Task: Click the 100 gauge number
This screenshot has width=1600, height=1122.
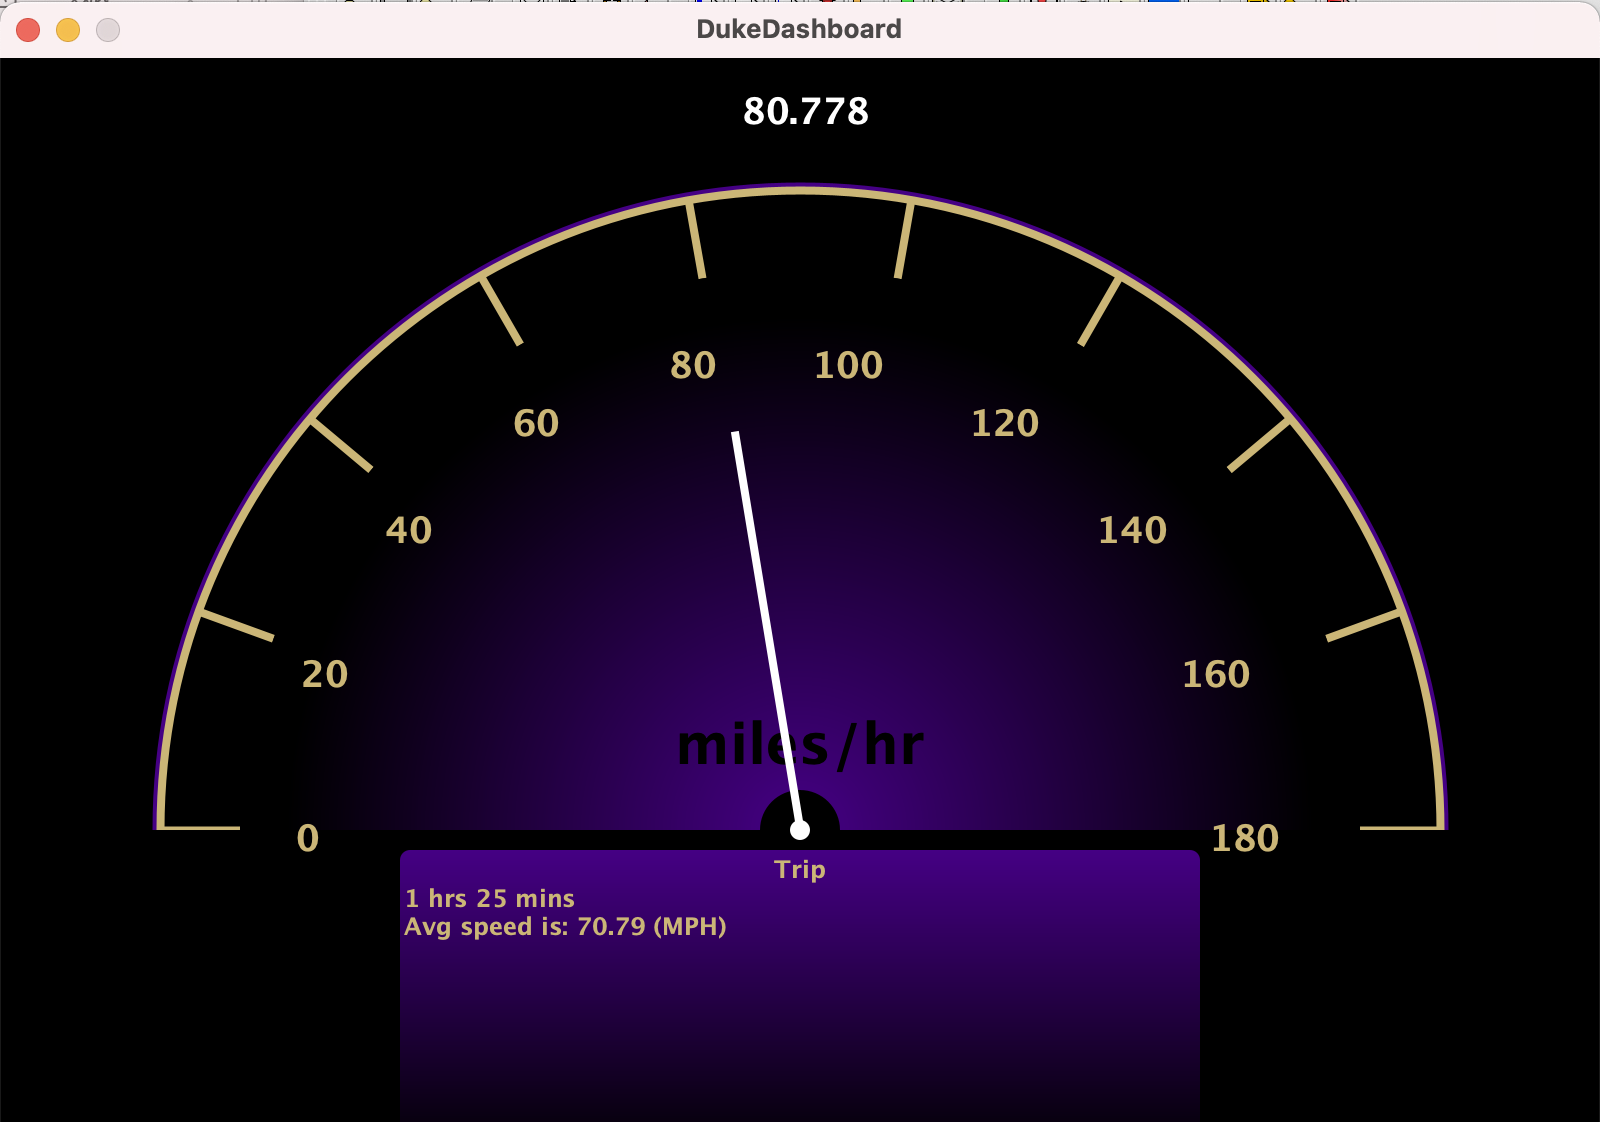Action: [848, 365]
